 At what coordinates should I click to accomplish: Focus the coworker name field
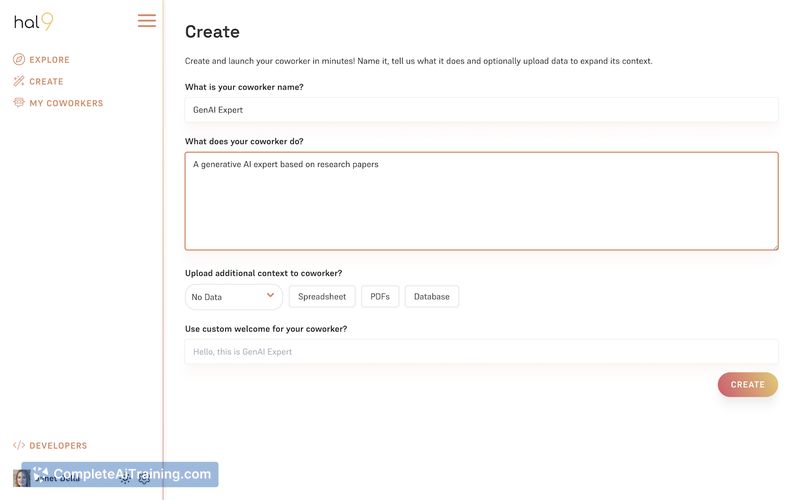(x=481, y=110)
